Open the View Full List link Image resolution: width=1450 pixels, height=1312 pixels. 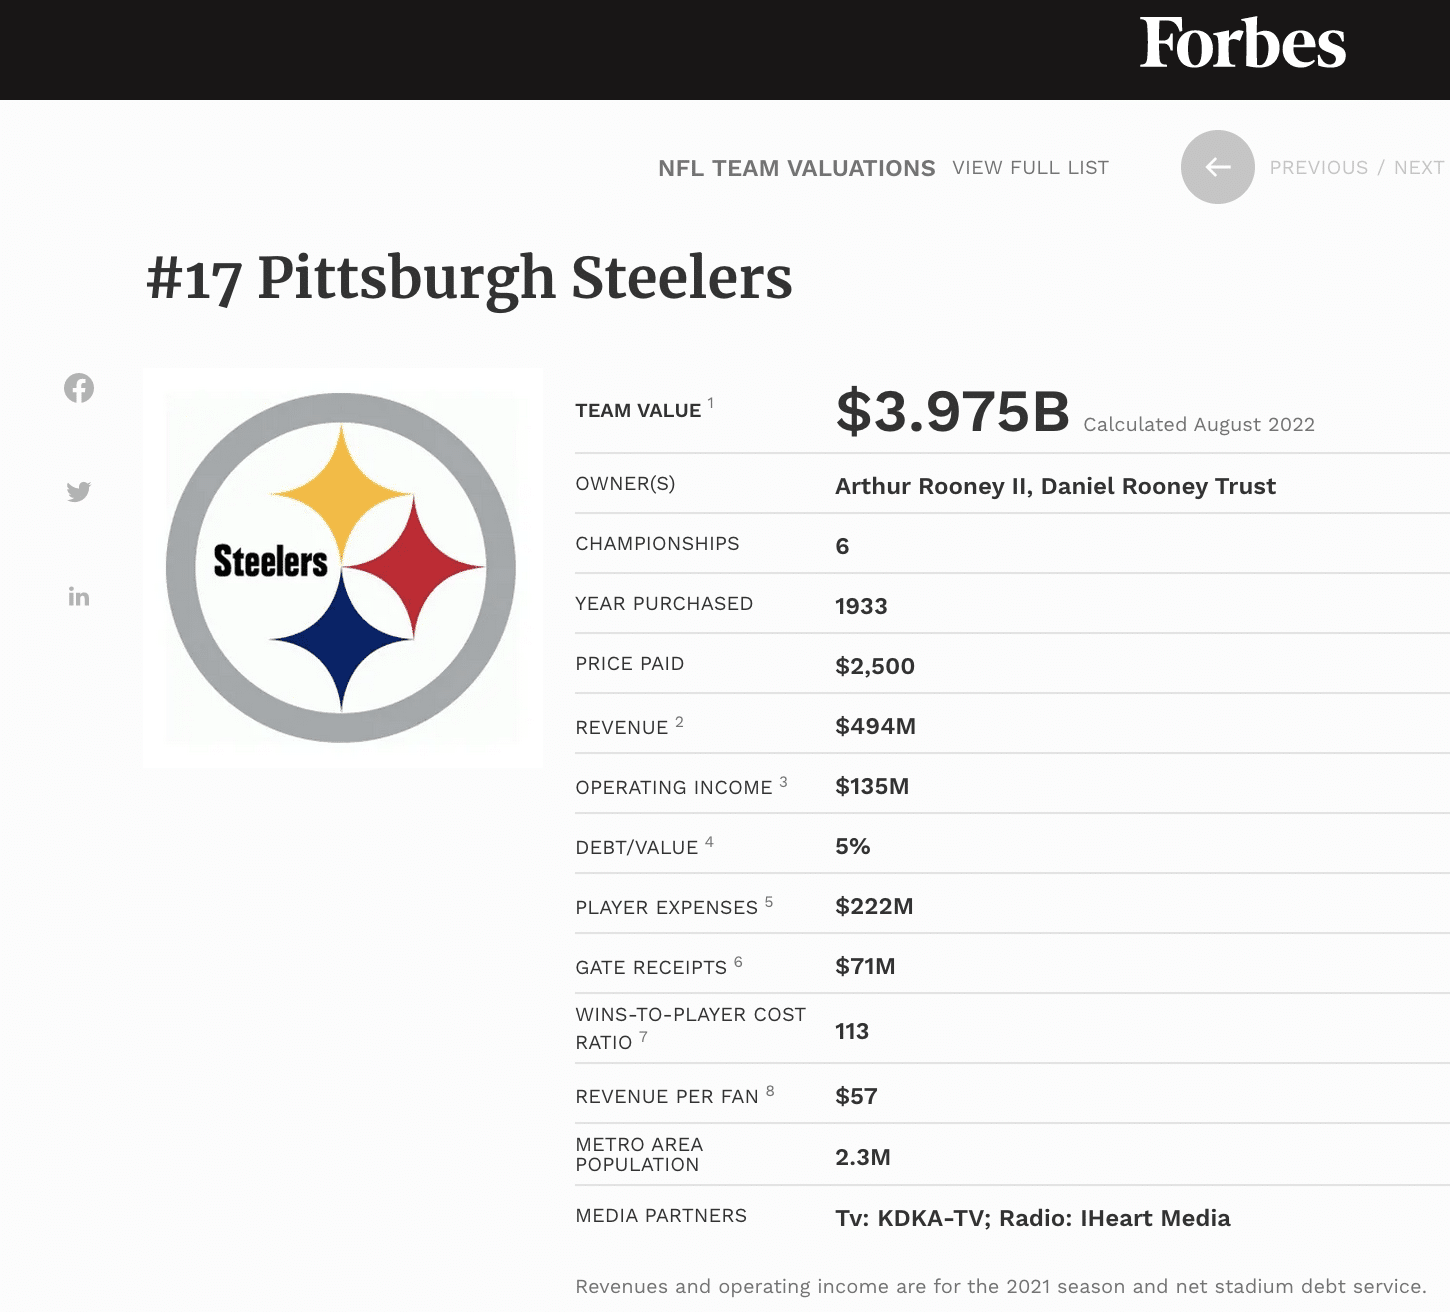tap(1030, 168)
